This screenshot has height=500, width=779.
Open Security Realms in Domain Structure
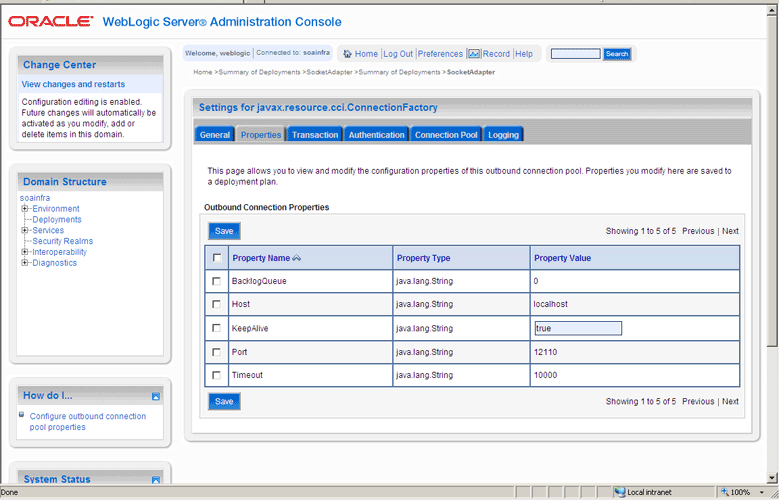coord(63,241)
